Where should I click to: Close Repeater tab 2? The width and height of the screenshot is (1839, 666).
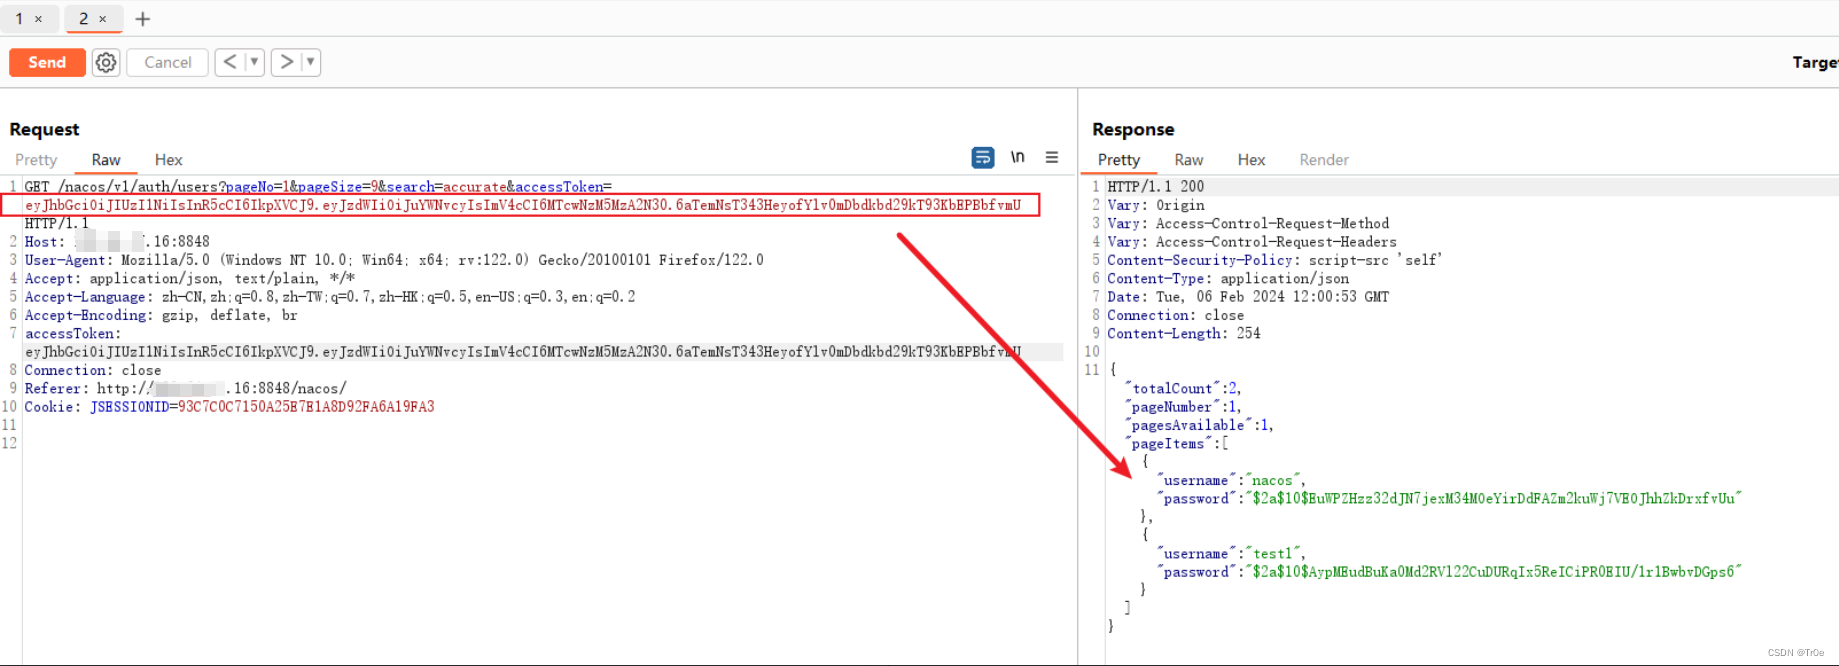click(x=103, y=19)
